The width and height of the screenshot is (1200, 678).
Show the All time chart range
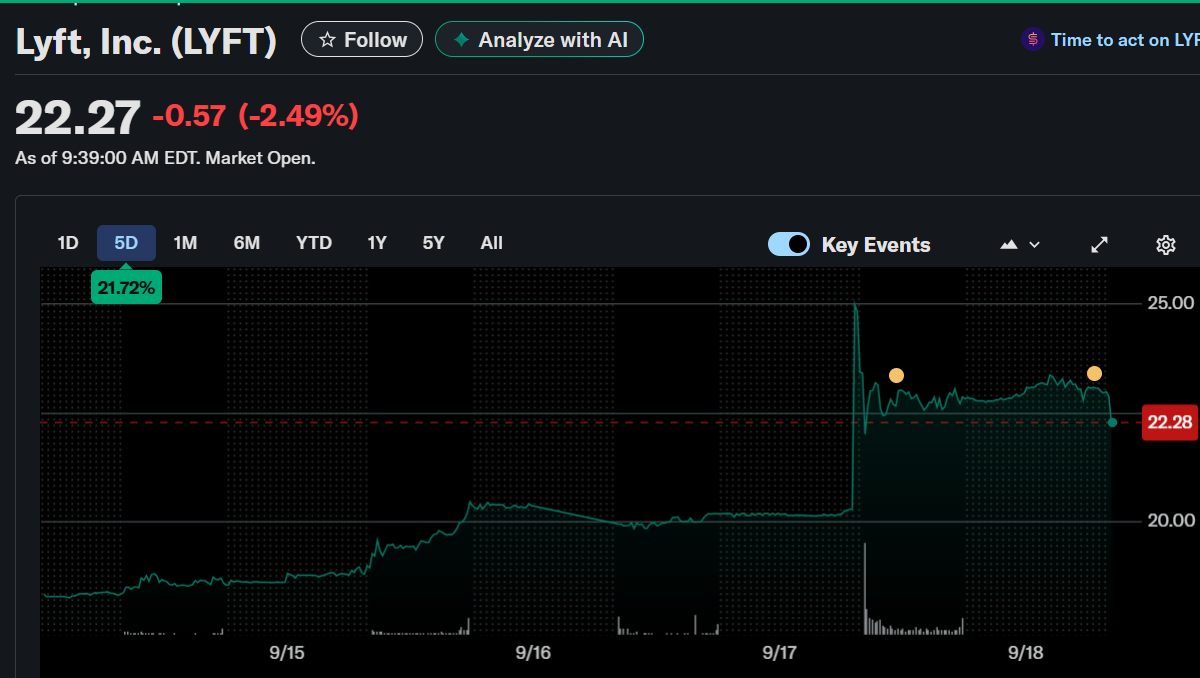[492, 243]
